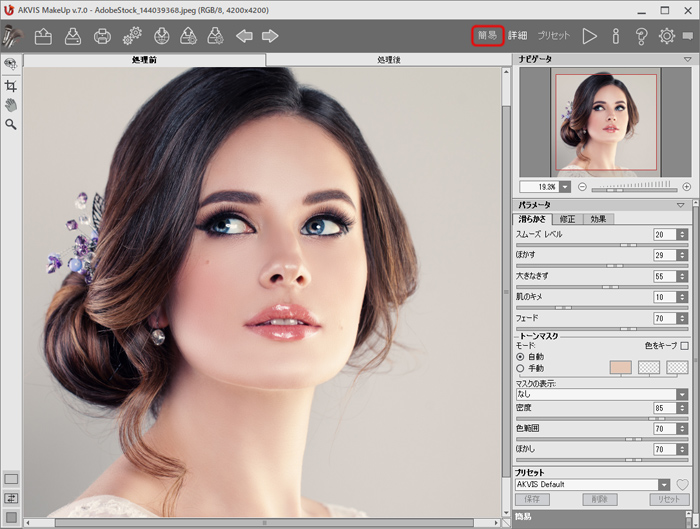Click bottom view layout square icon

[x=11, y=517]
